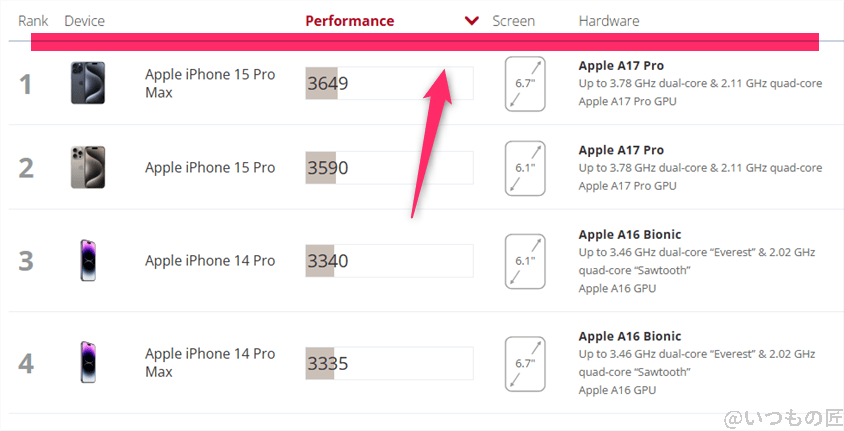
Task: Click the 6.1" screen icon for iPhone 15 Pro
Action: [525, 167]
